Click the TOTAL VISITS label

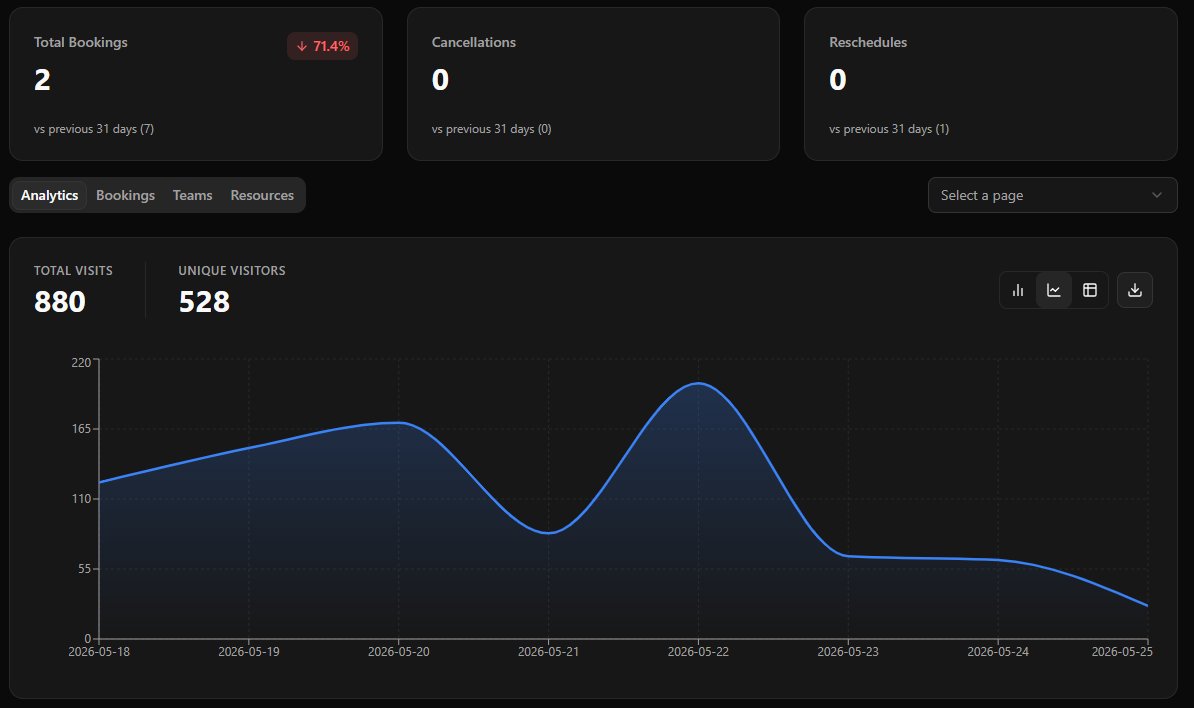[73, 271]
